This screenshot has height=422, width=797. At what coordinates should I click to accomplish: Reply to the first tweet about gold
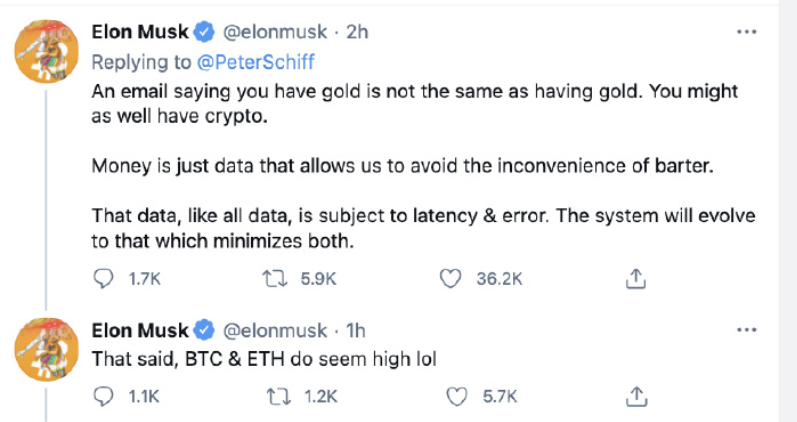(104, 280)
